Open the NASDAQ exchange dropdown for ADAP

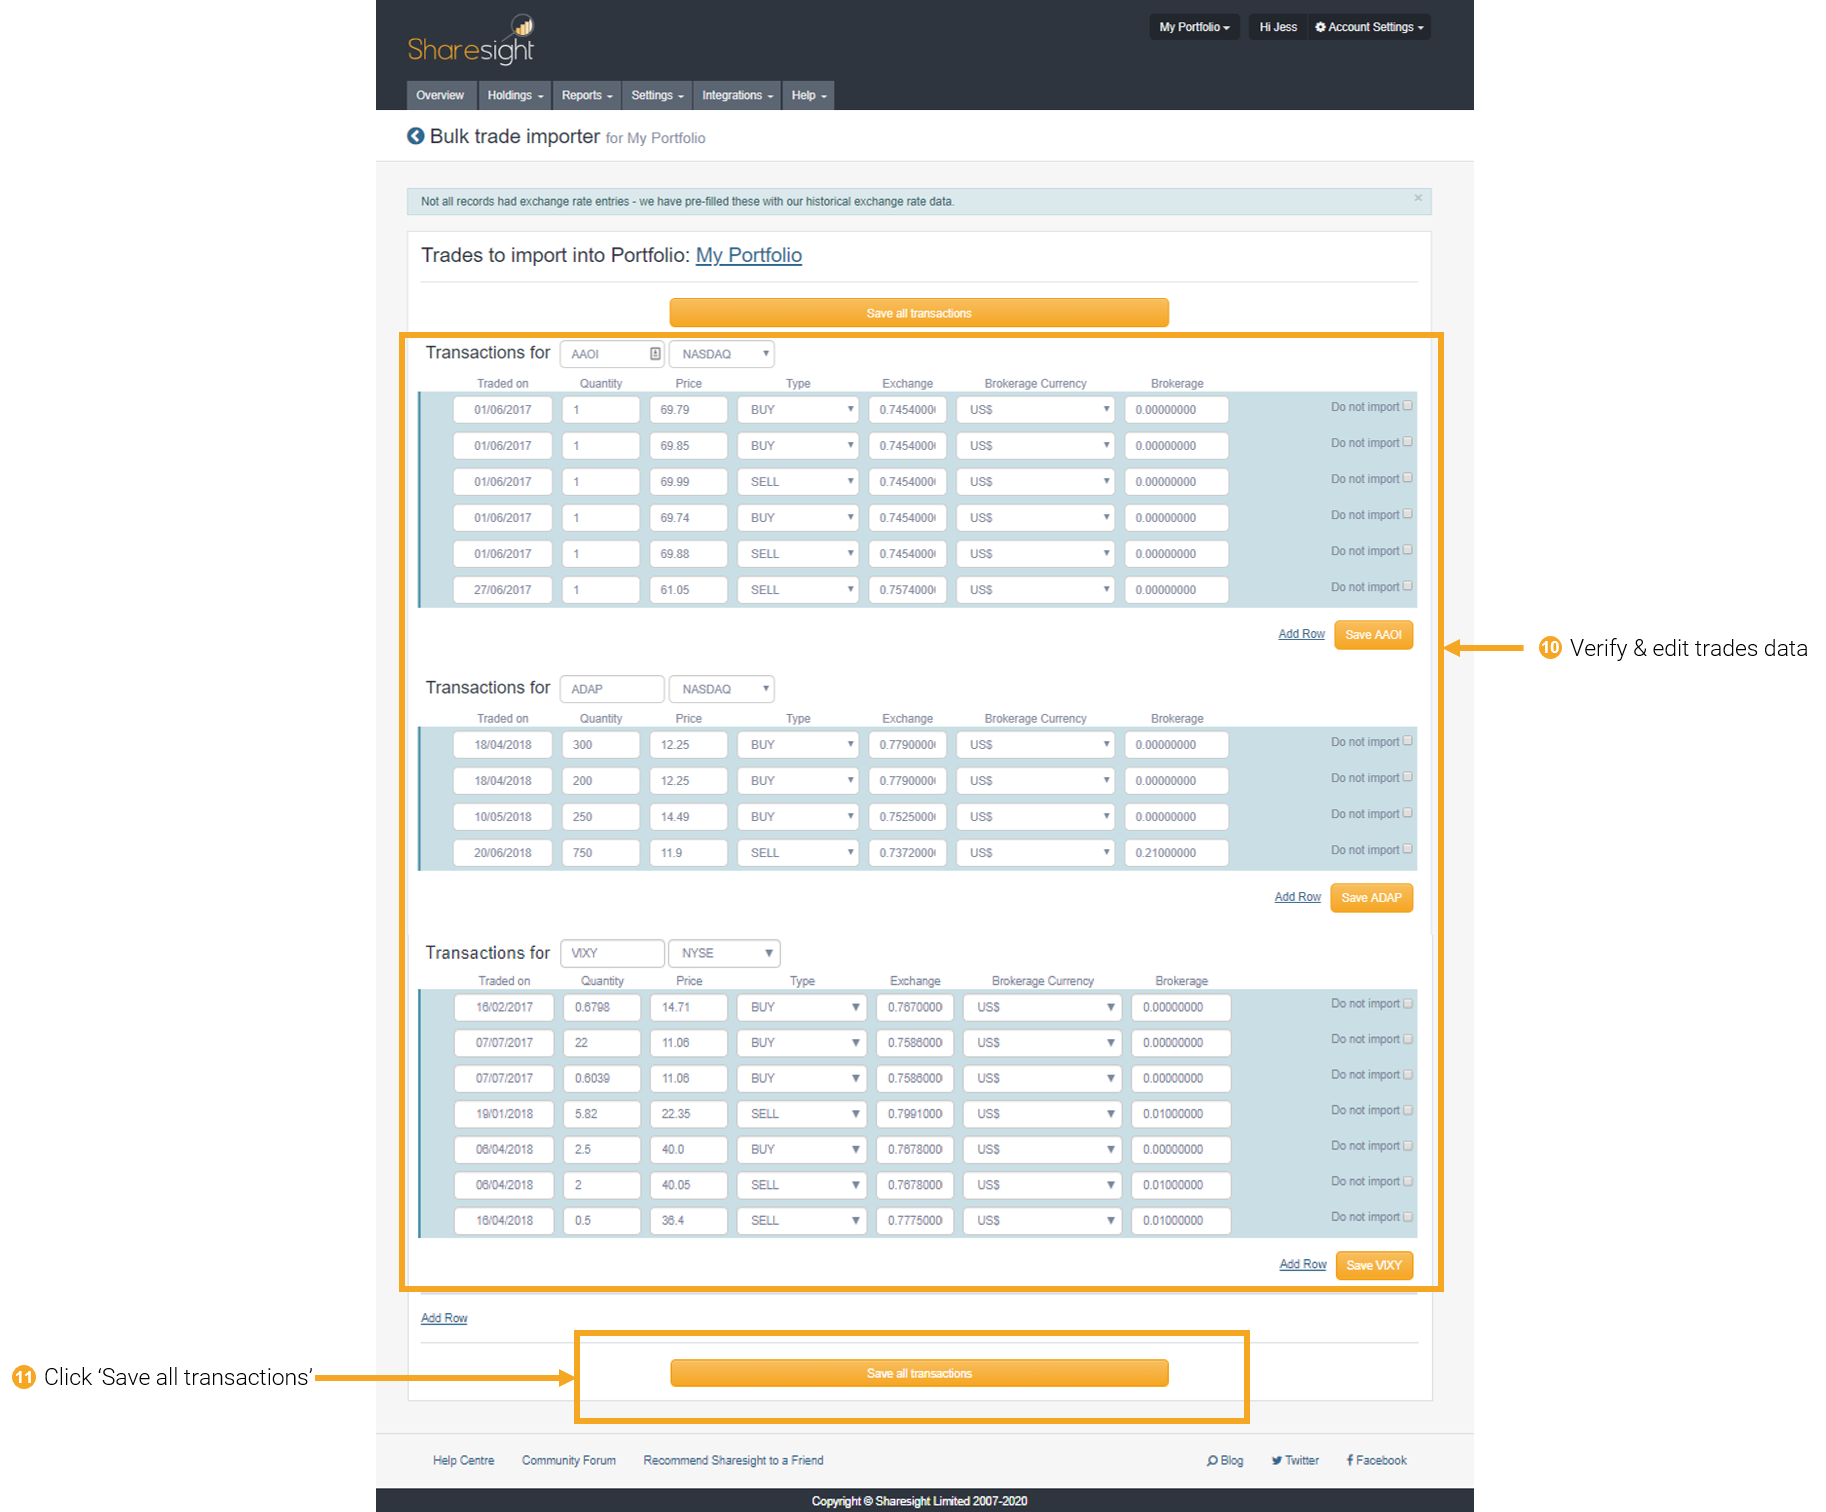[x=722, y=689]
